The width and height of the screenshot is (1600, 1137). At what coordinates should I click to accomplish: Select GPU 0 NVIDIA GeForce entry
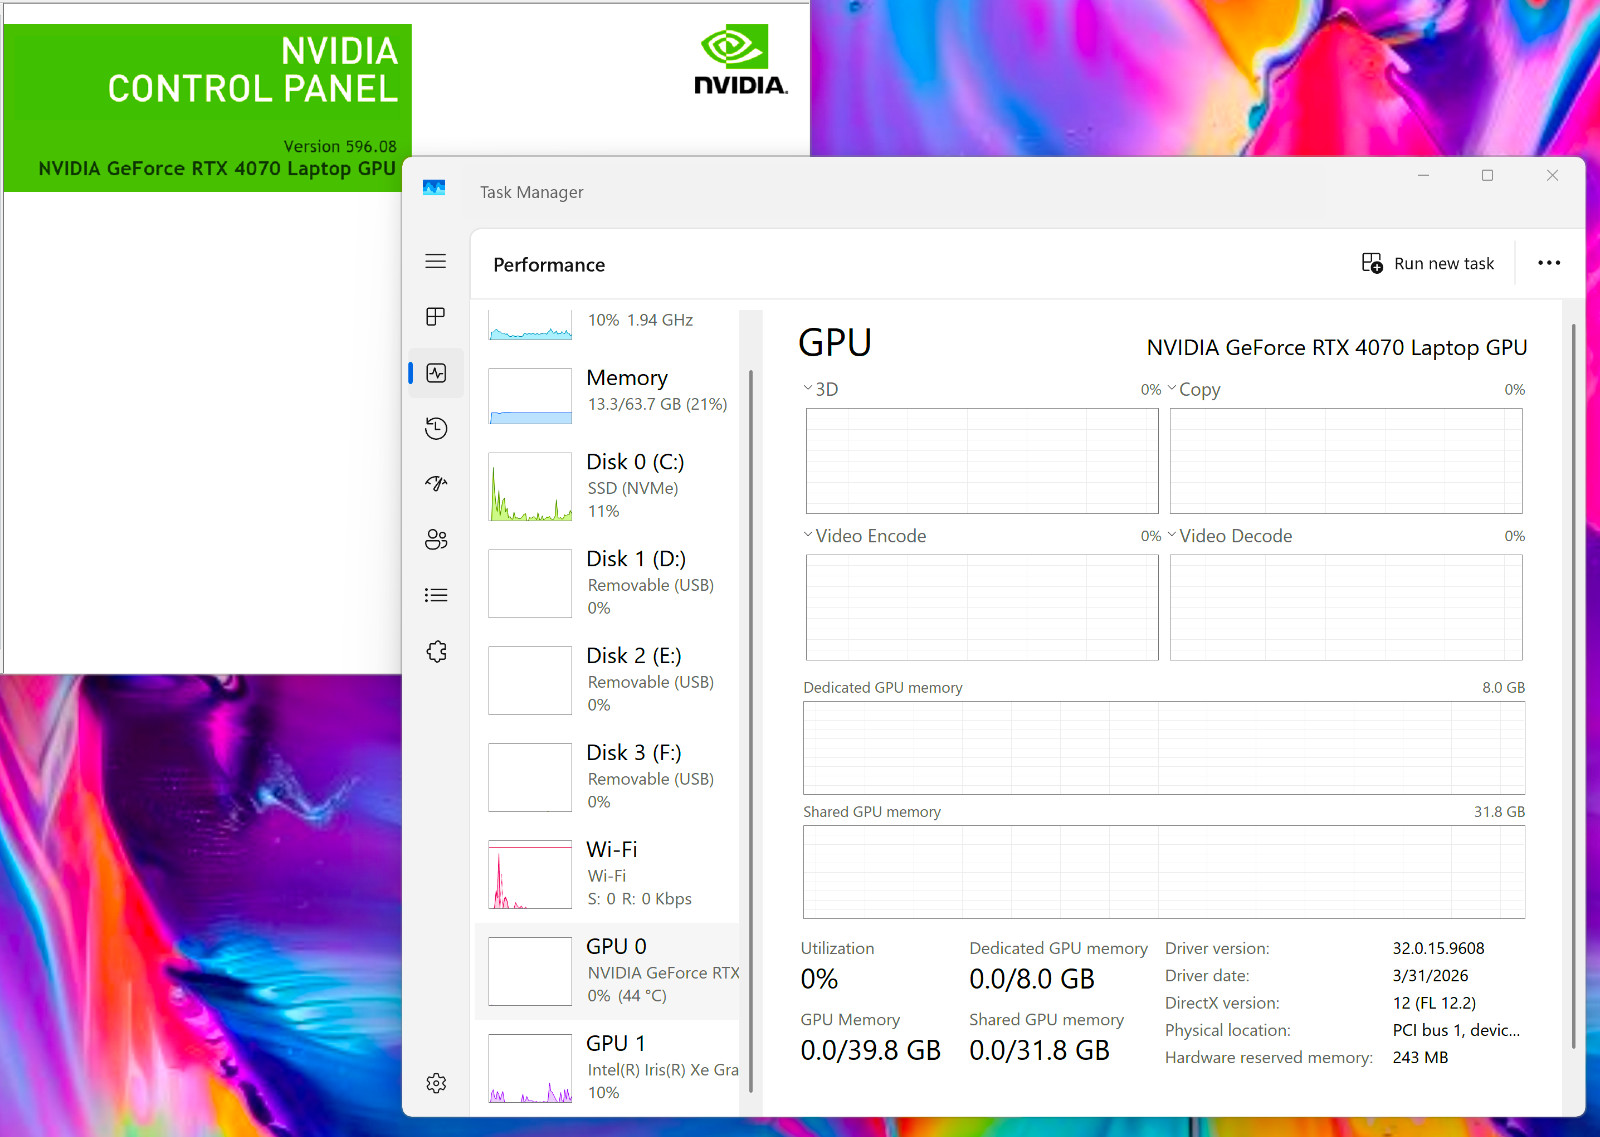click(608, 971)
